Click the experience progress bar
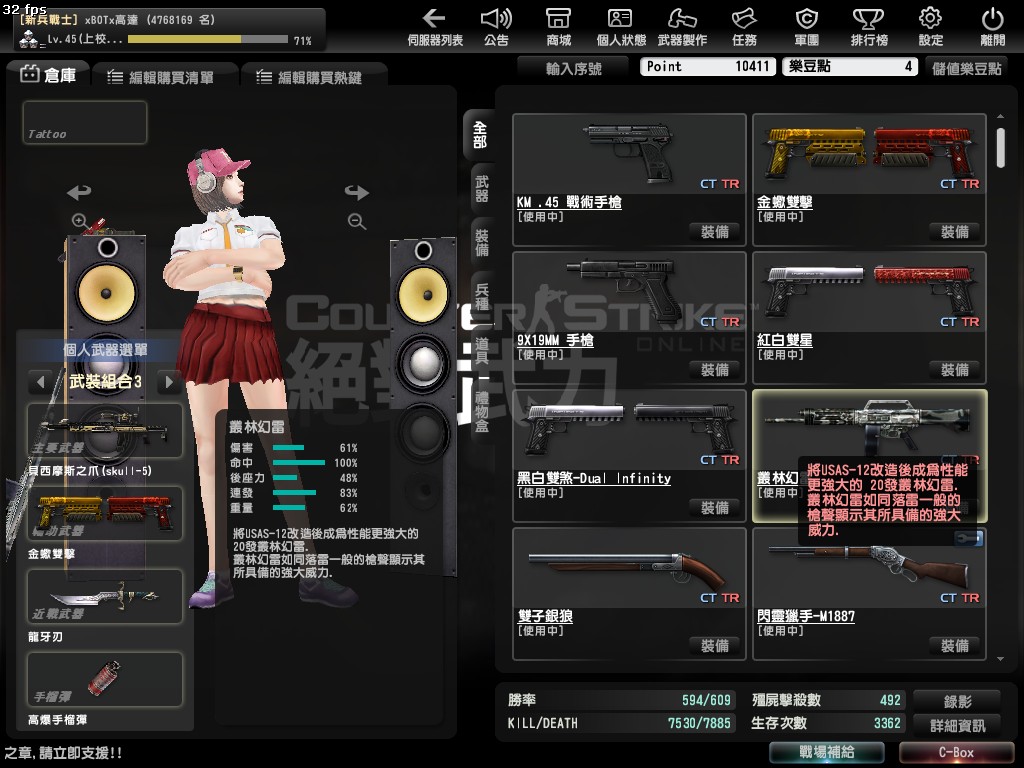Screen dimensions: 1024x768 (208, 39)
